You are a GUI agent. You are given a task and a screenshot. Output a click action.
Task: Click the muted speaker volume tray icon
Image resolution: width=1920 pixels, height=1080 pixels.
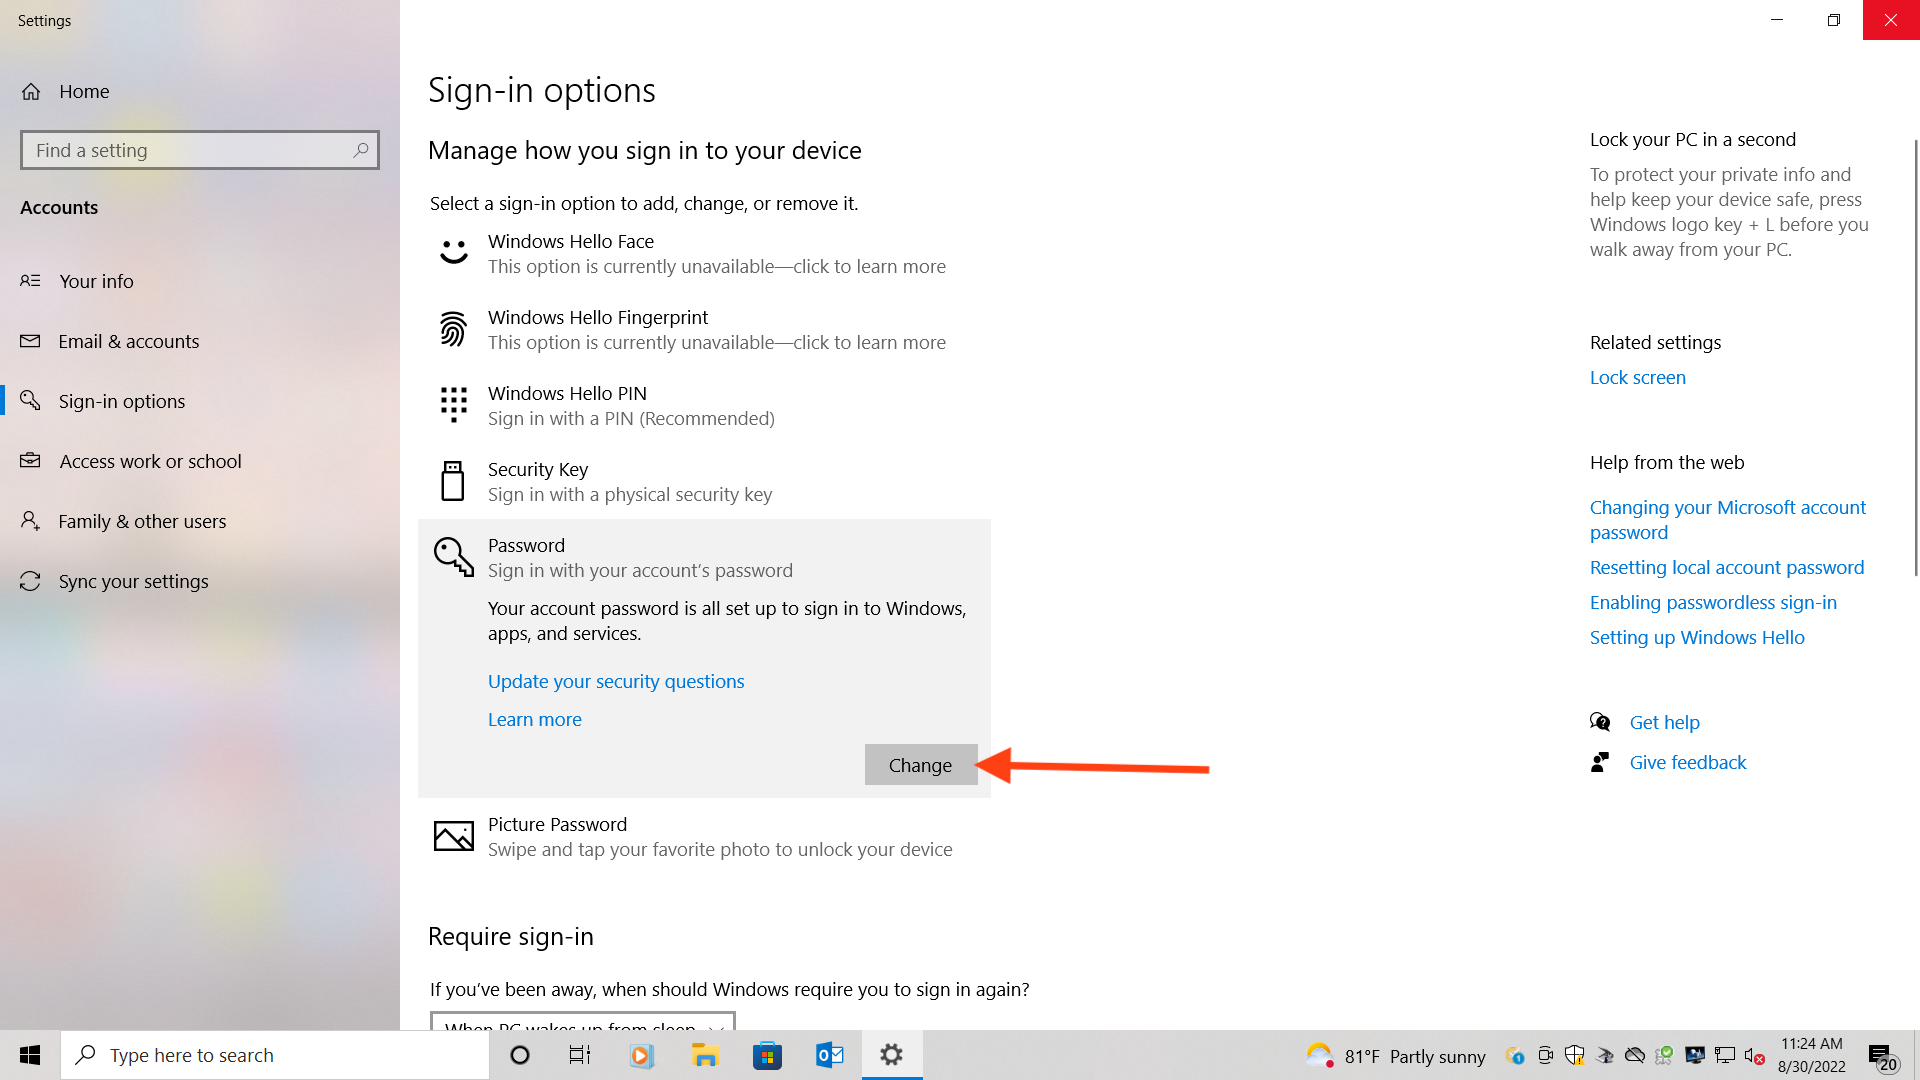tap(1755, 1055)
